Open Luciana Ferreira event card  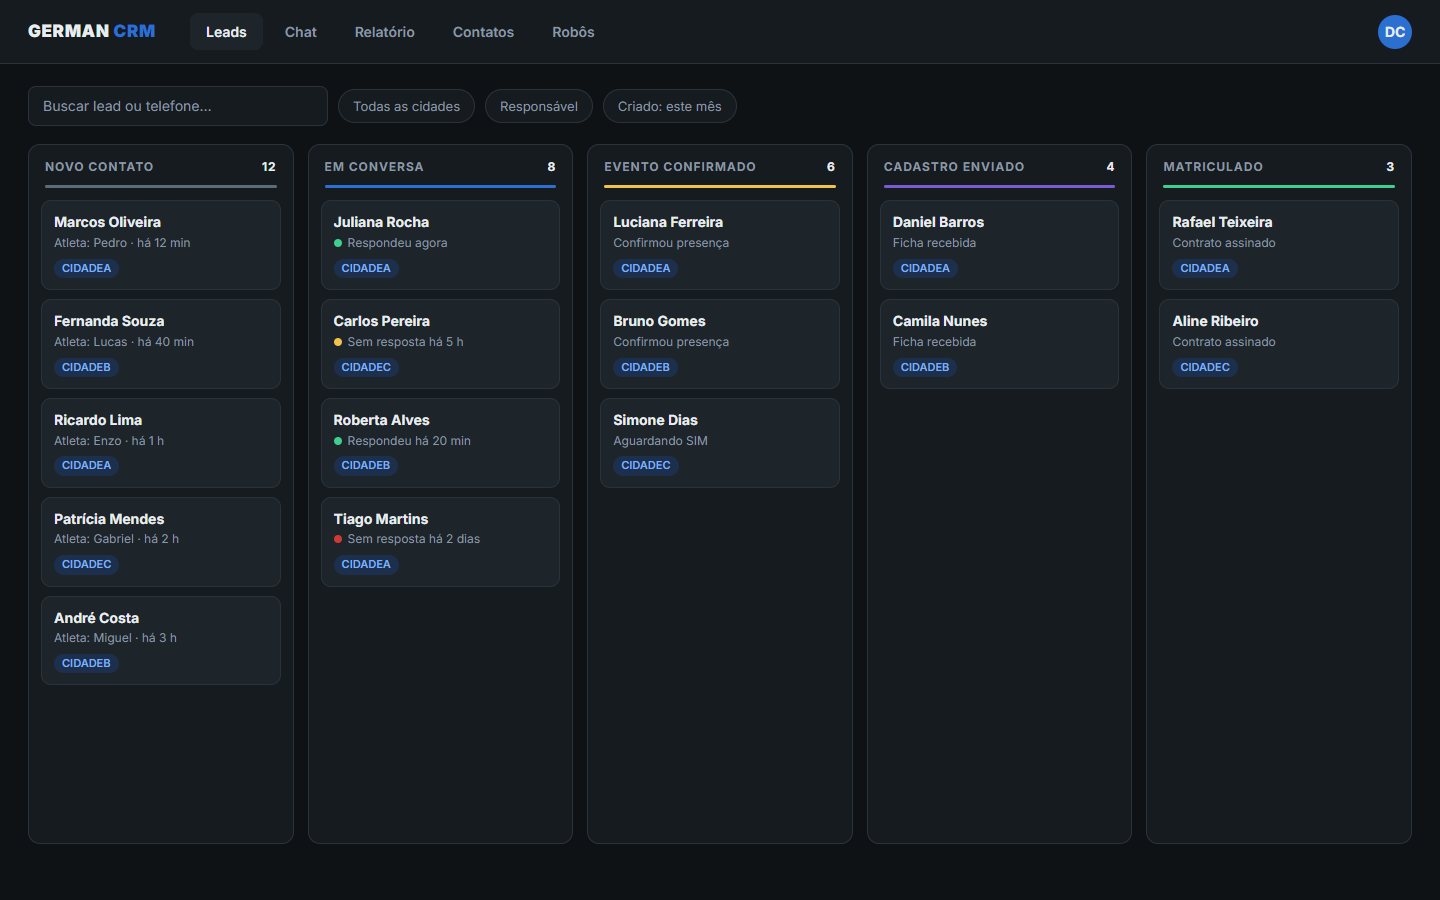coord(720,245)
